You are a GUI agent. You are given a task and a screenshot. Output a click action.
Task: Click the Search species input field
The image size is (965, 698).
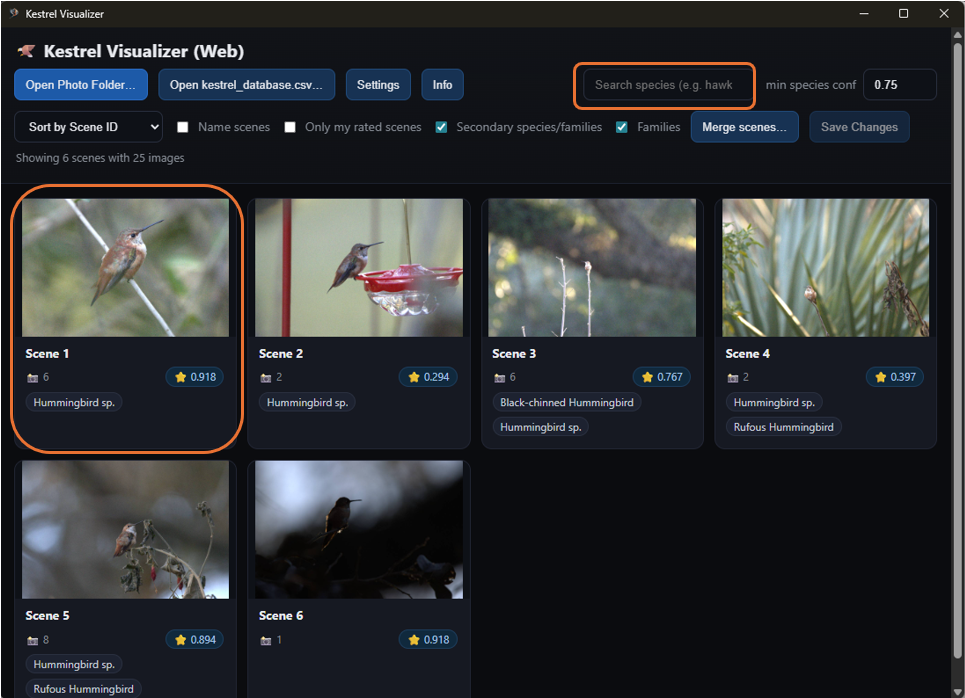tap(664, 86)
